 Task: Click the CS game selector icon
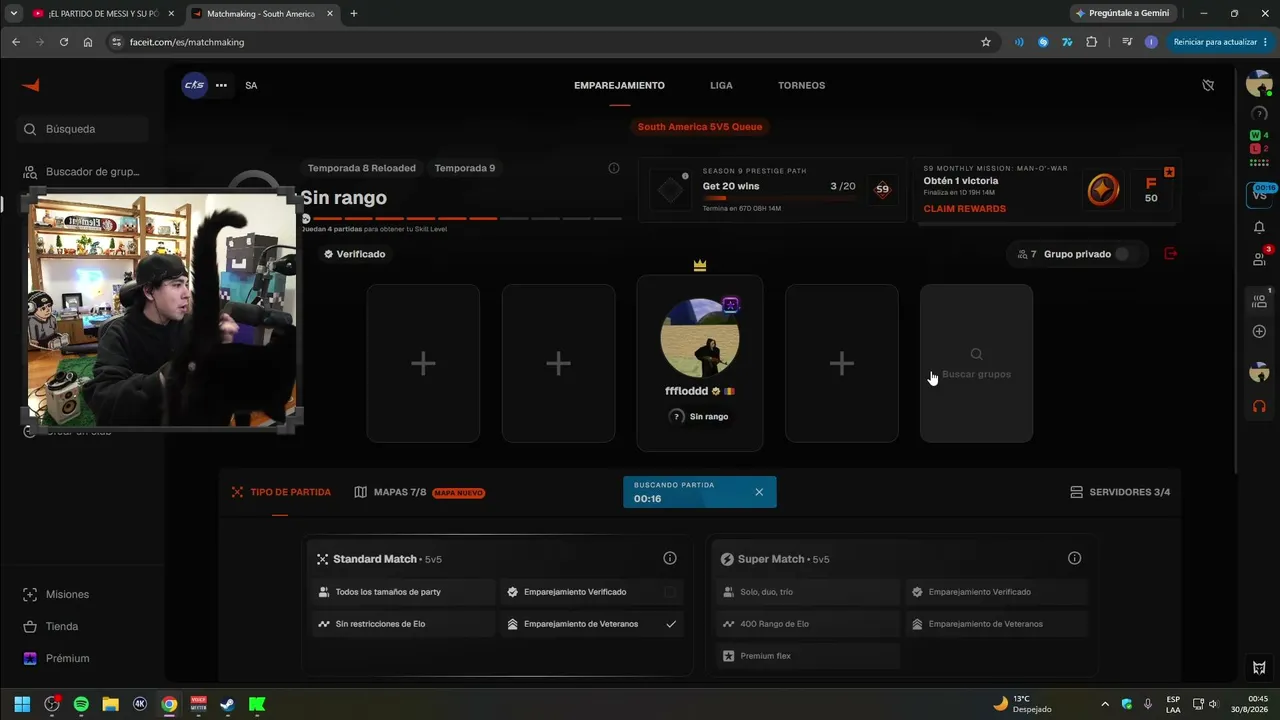(194, 85)
